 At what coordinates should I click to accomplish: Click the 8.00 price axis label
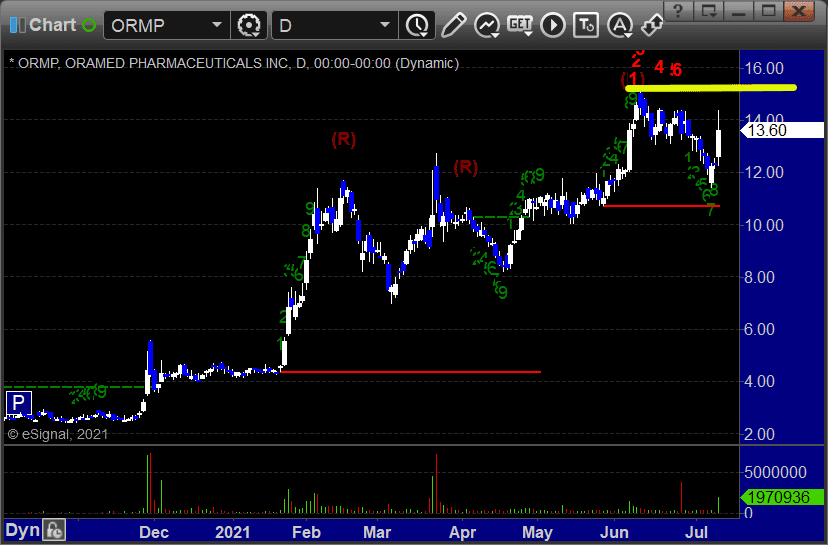[759, 277]
